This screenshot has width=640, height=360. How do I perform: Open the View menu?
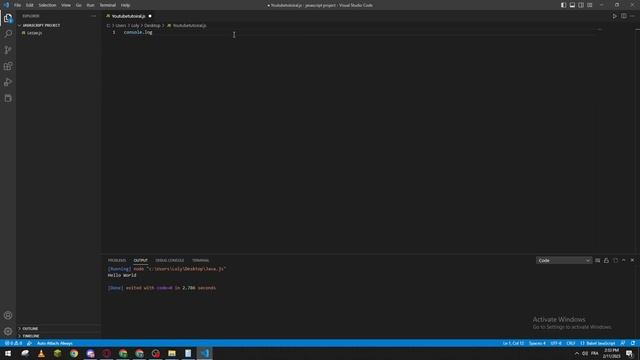pos(66,5)
